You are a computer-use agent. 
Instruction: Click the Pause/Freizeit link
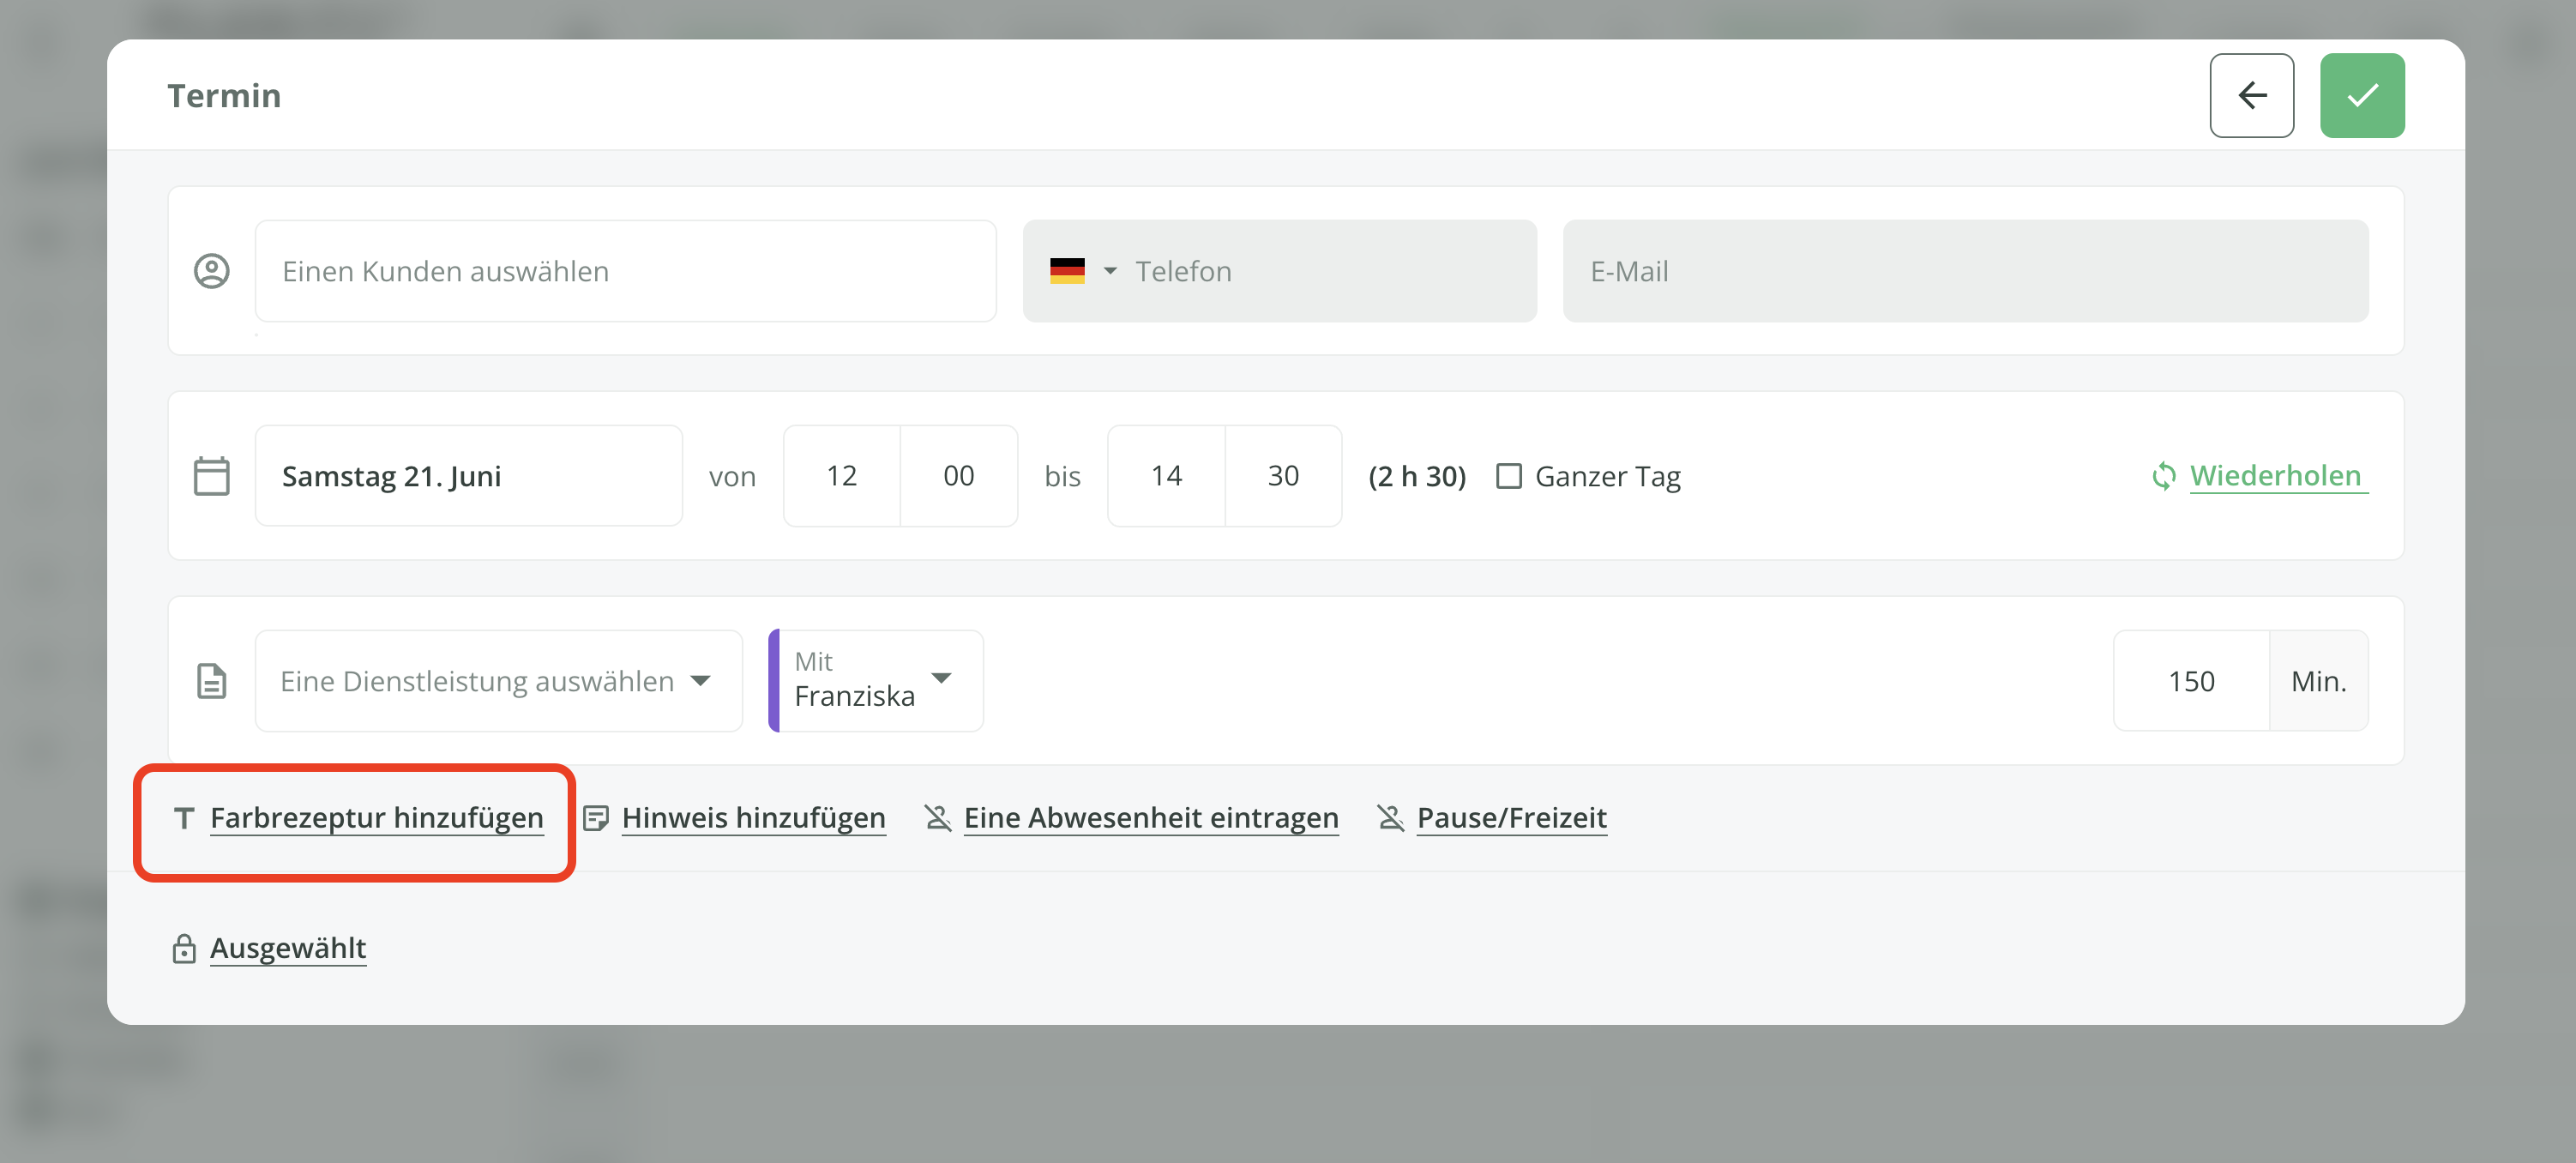pyautogui.click(x=1511, y=818)
